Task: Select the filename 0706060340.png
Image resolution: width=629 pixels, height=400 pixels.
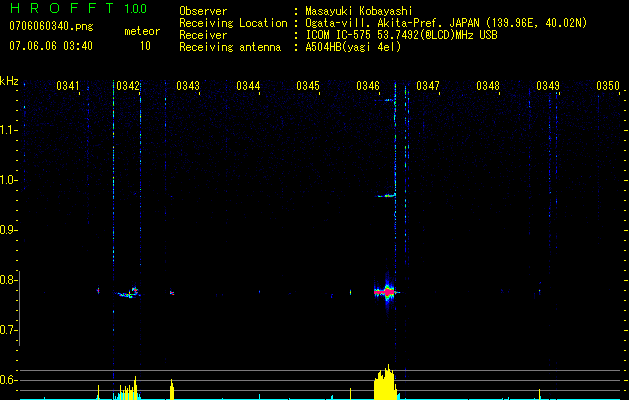Action: [x=51, y=27]
